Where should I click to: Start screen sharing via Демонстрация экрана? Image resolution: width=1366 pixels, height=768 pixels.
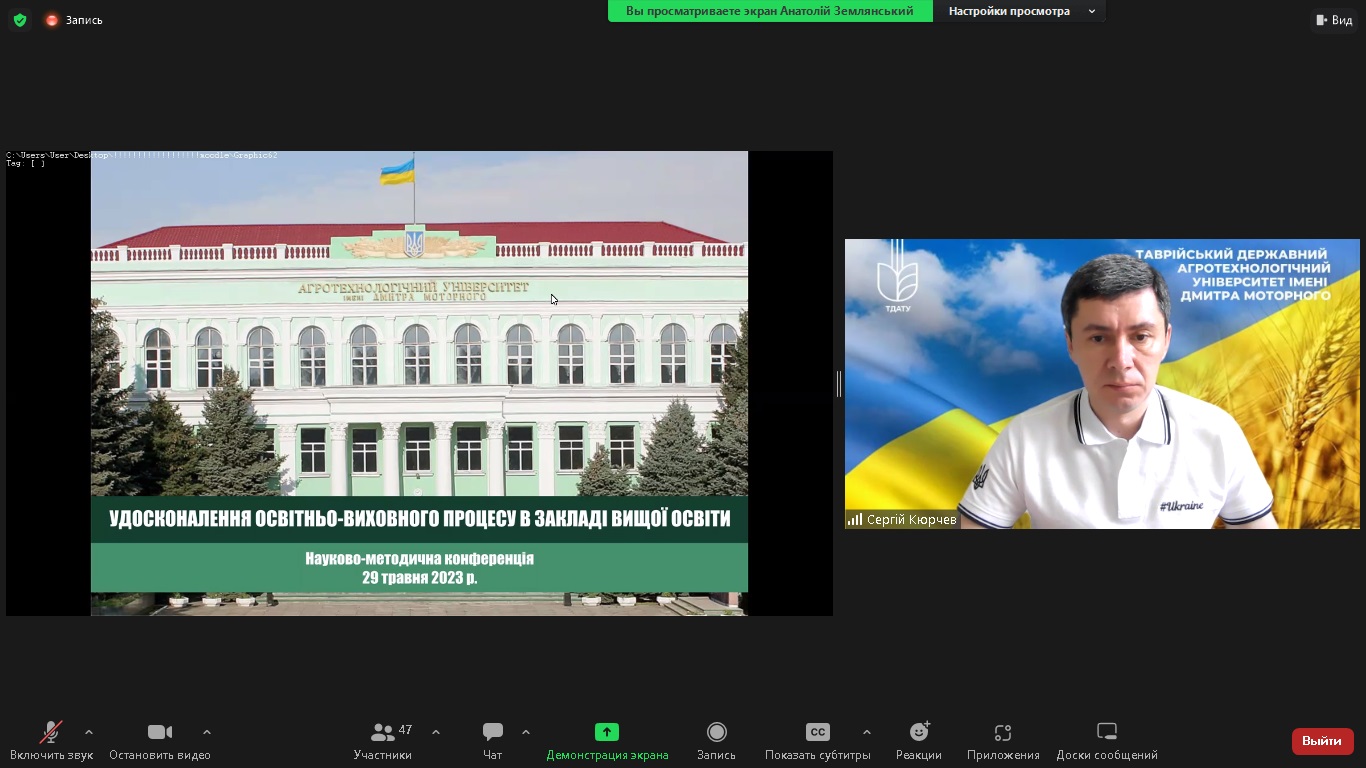(607, 741)
